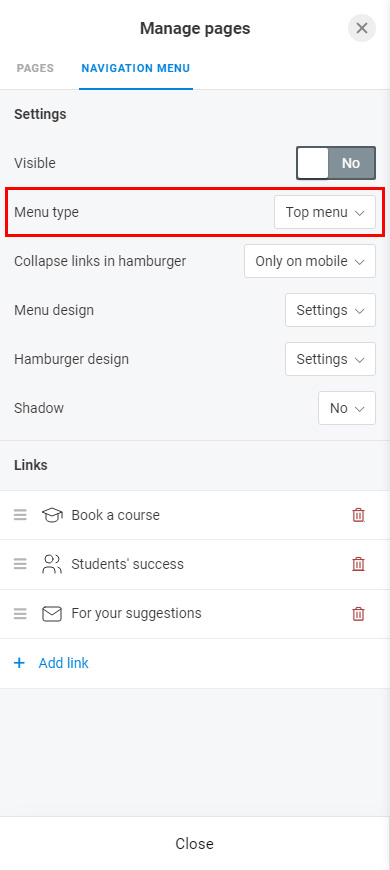Screen dimensions: 390x870
Task: Delete the For your suggestions link
Action: pos(358,614)
